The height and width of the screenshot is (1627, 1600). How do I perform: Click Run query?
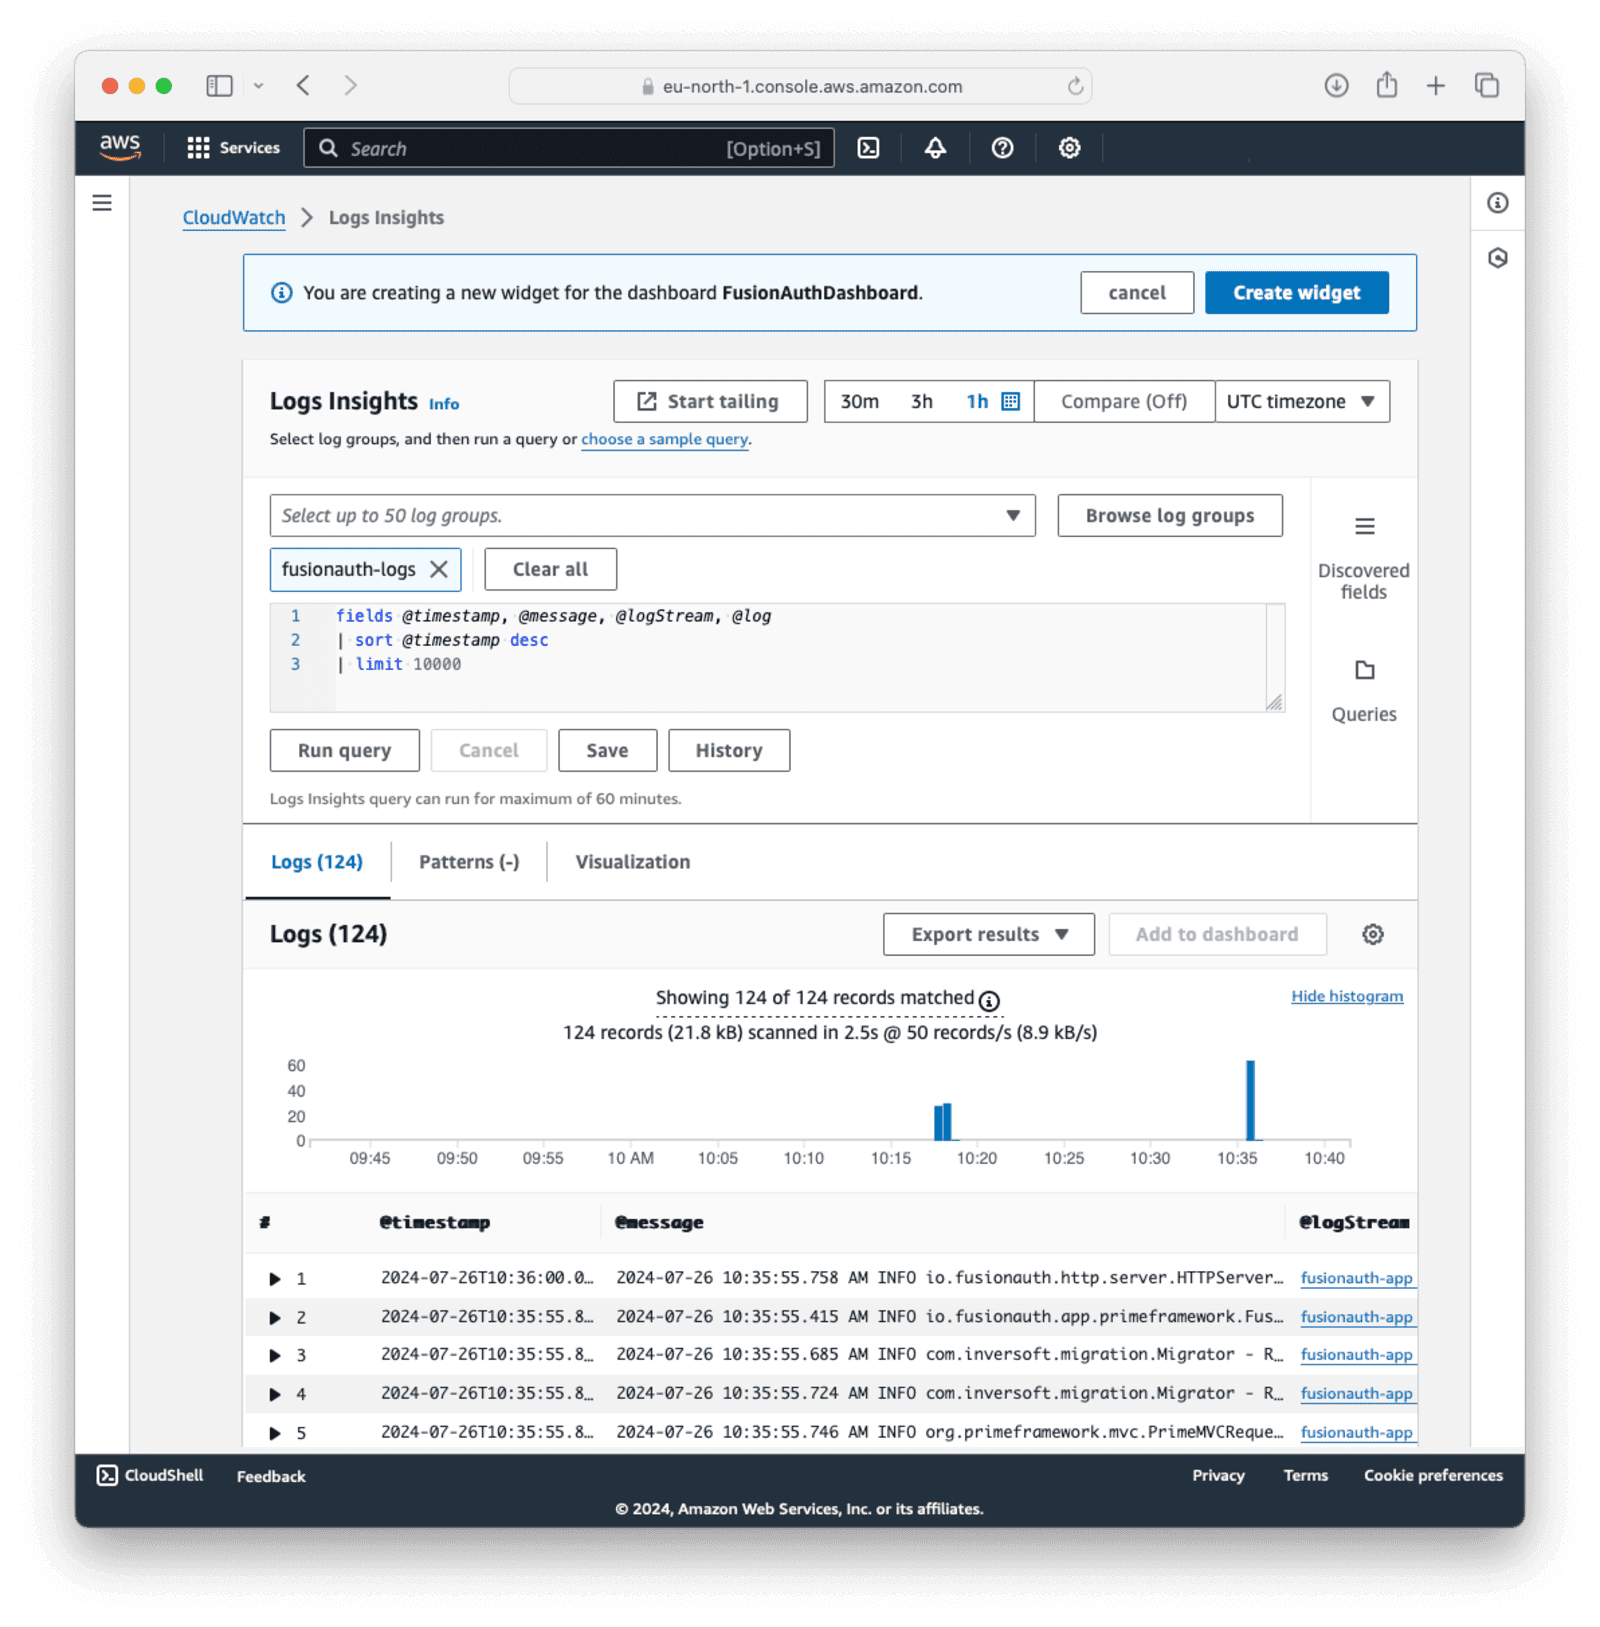coord(344,750)
